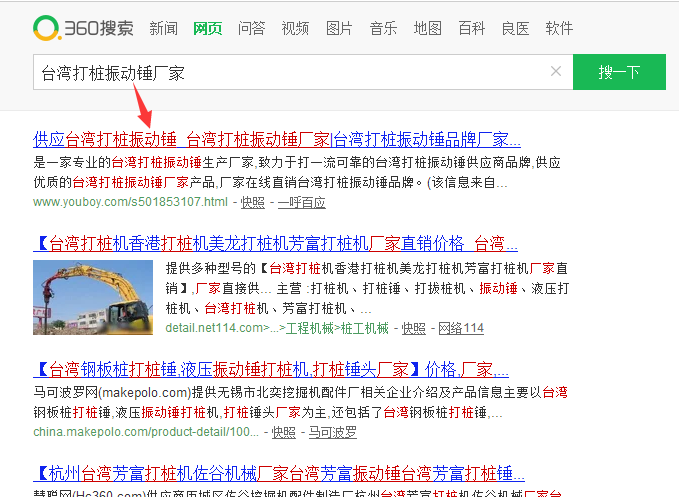Click the 搜一下 search button
This screenshot has height=497, width=679.
point(619,72)
